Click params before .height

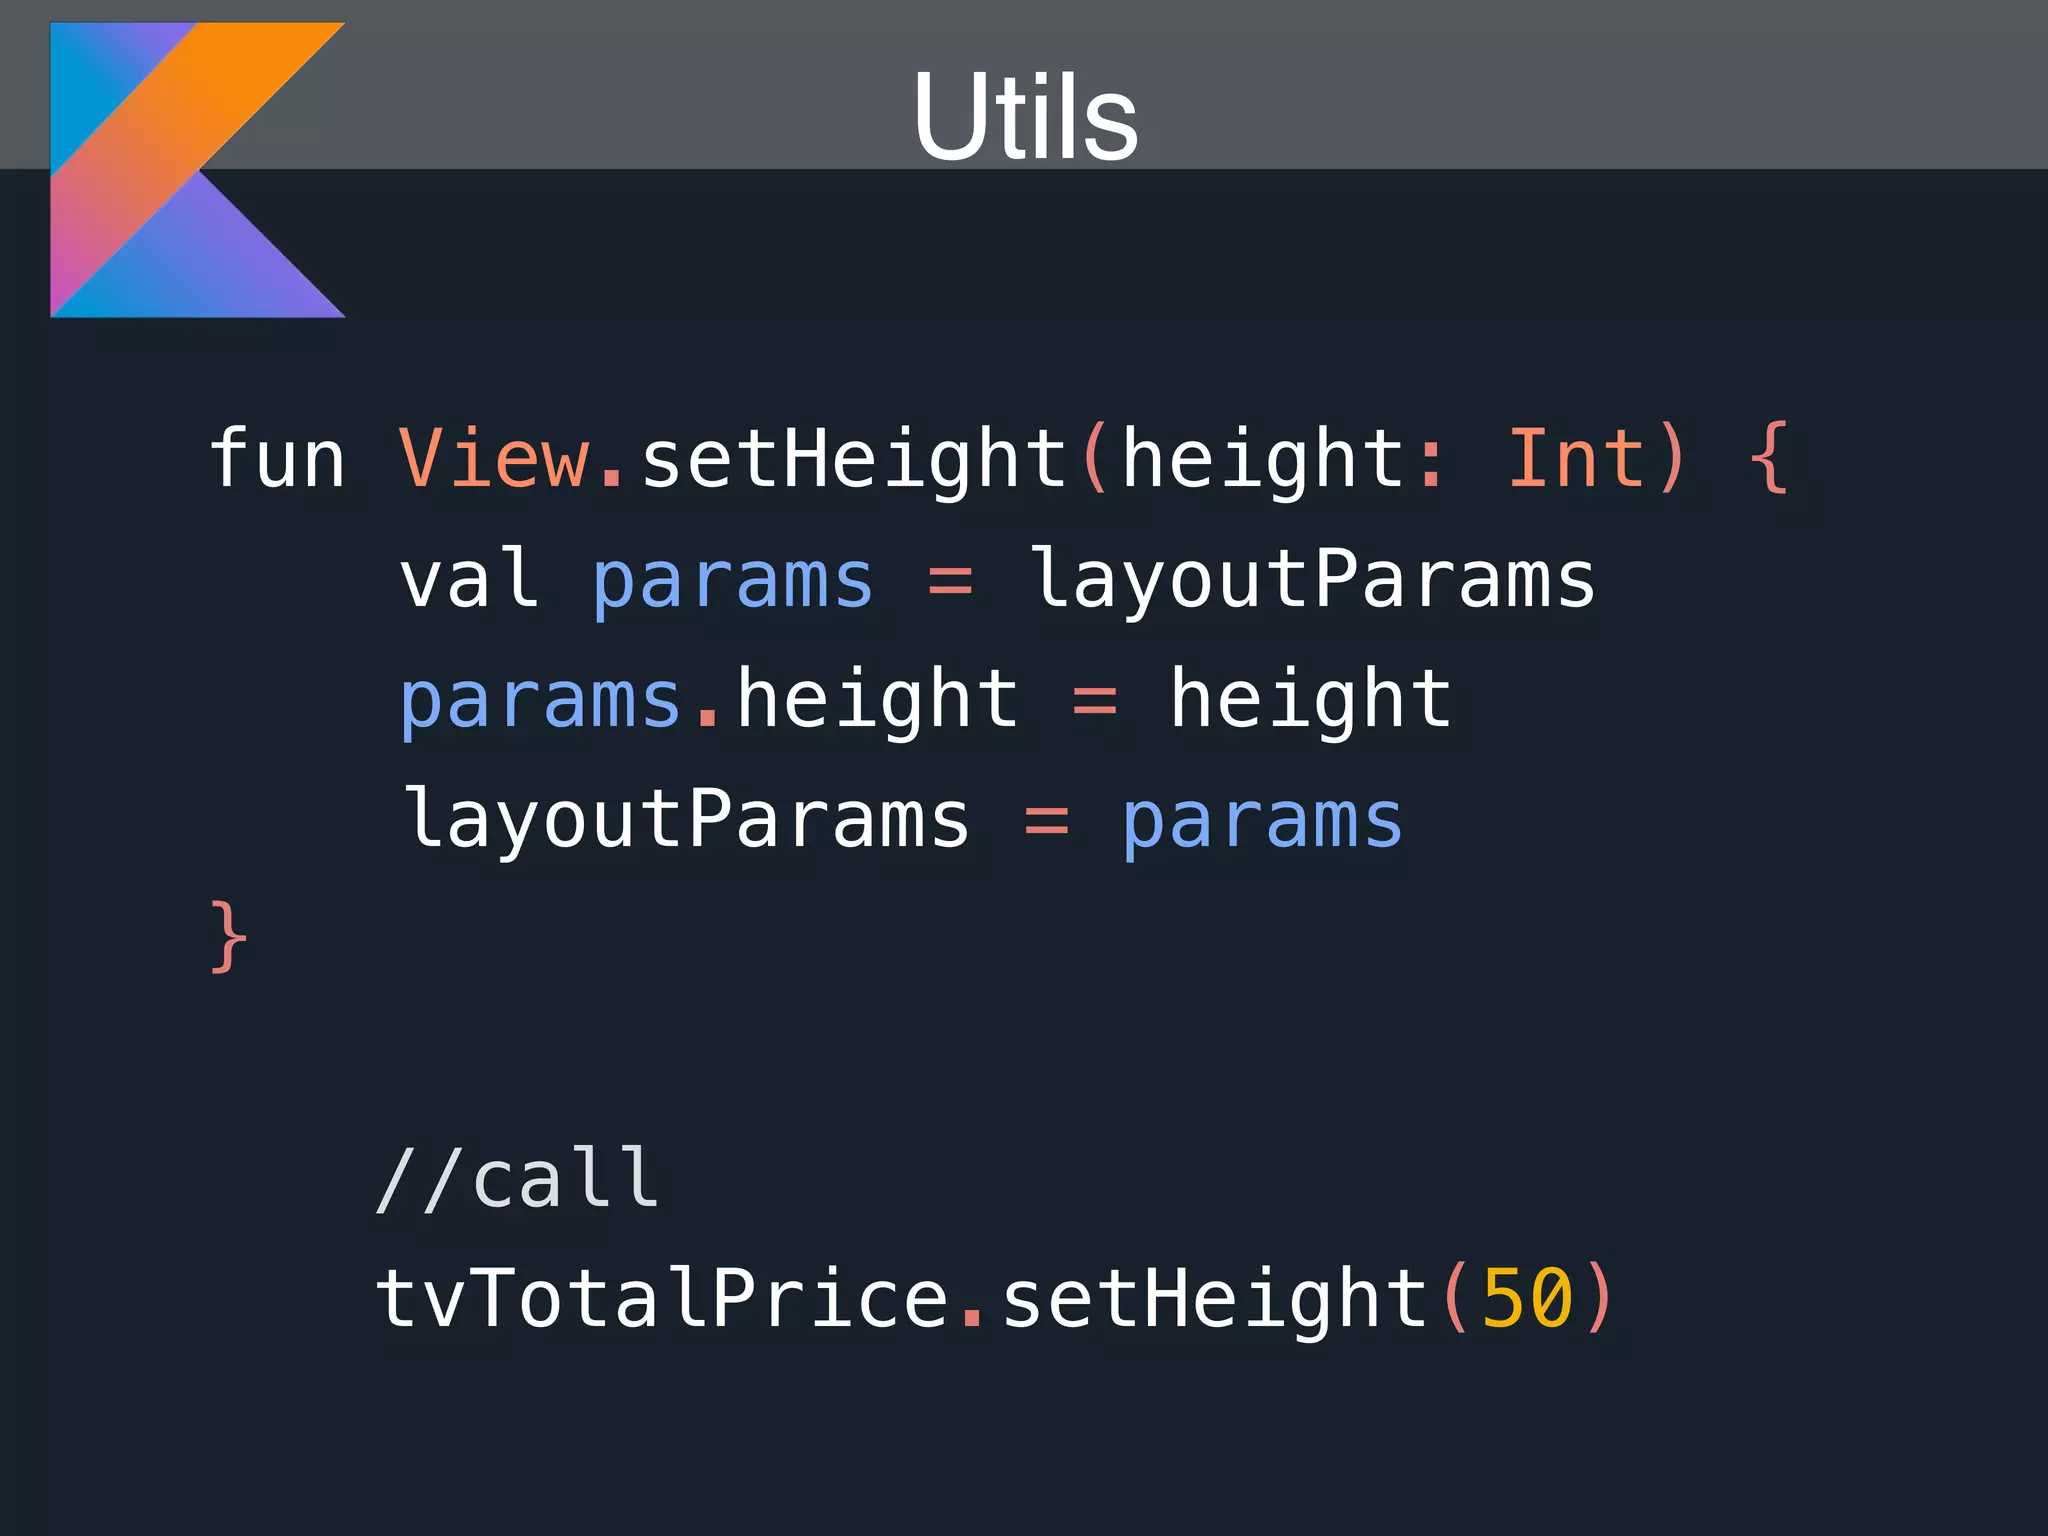540,701
